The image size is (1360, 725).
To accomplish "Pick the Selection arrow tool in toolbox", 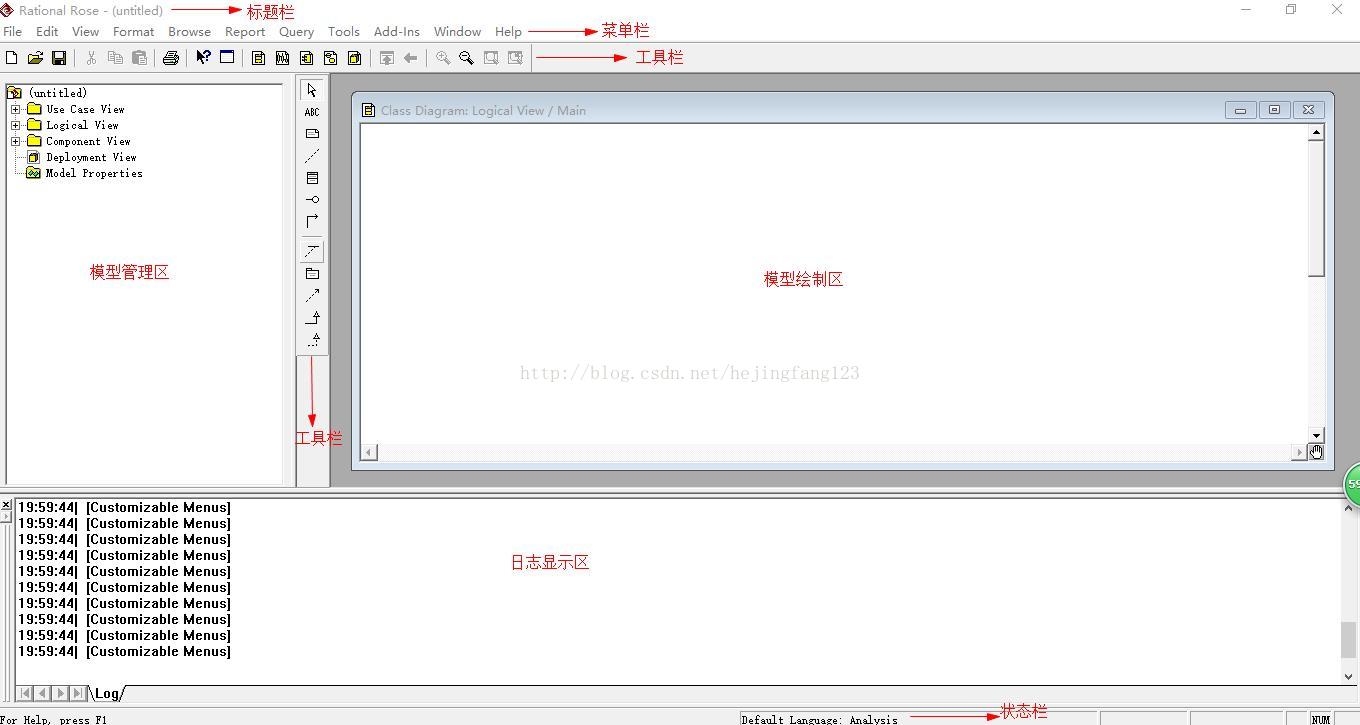I will tap(312, 90).
